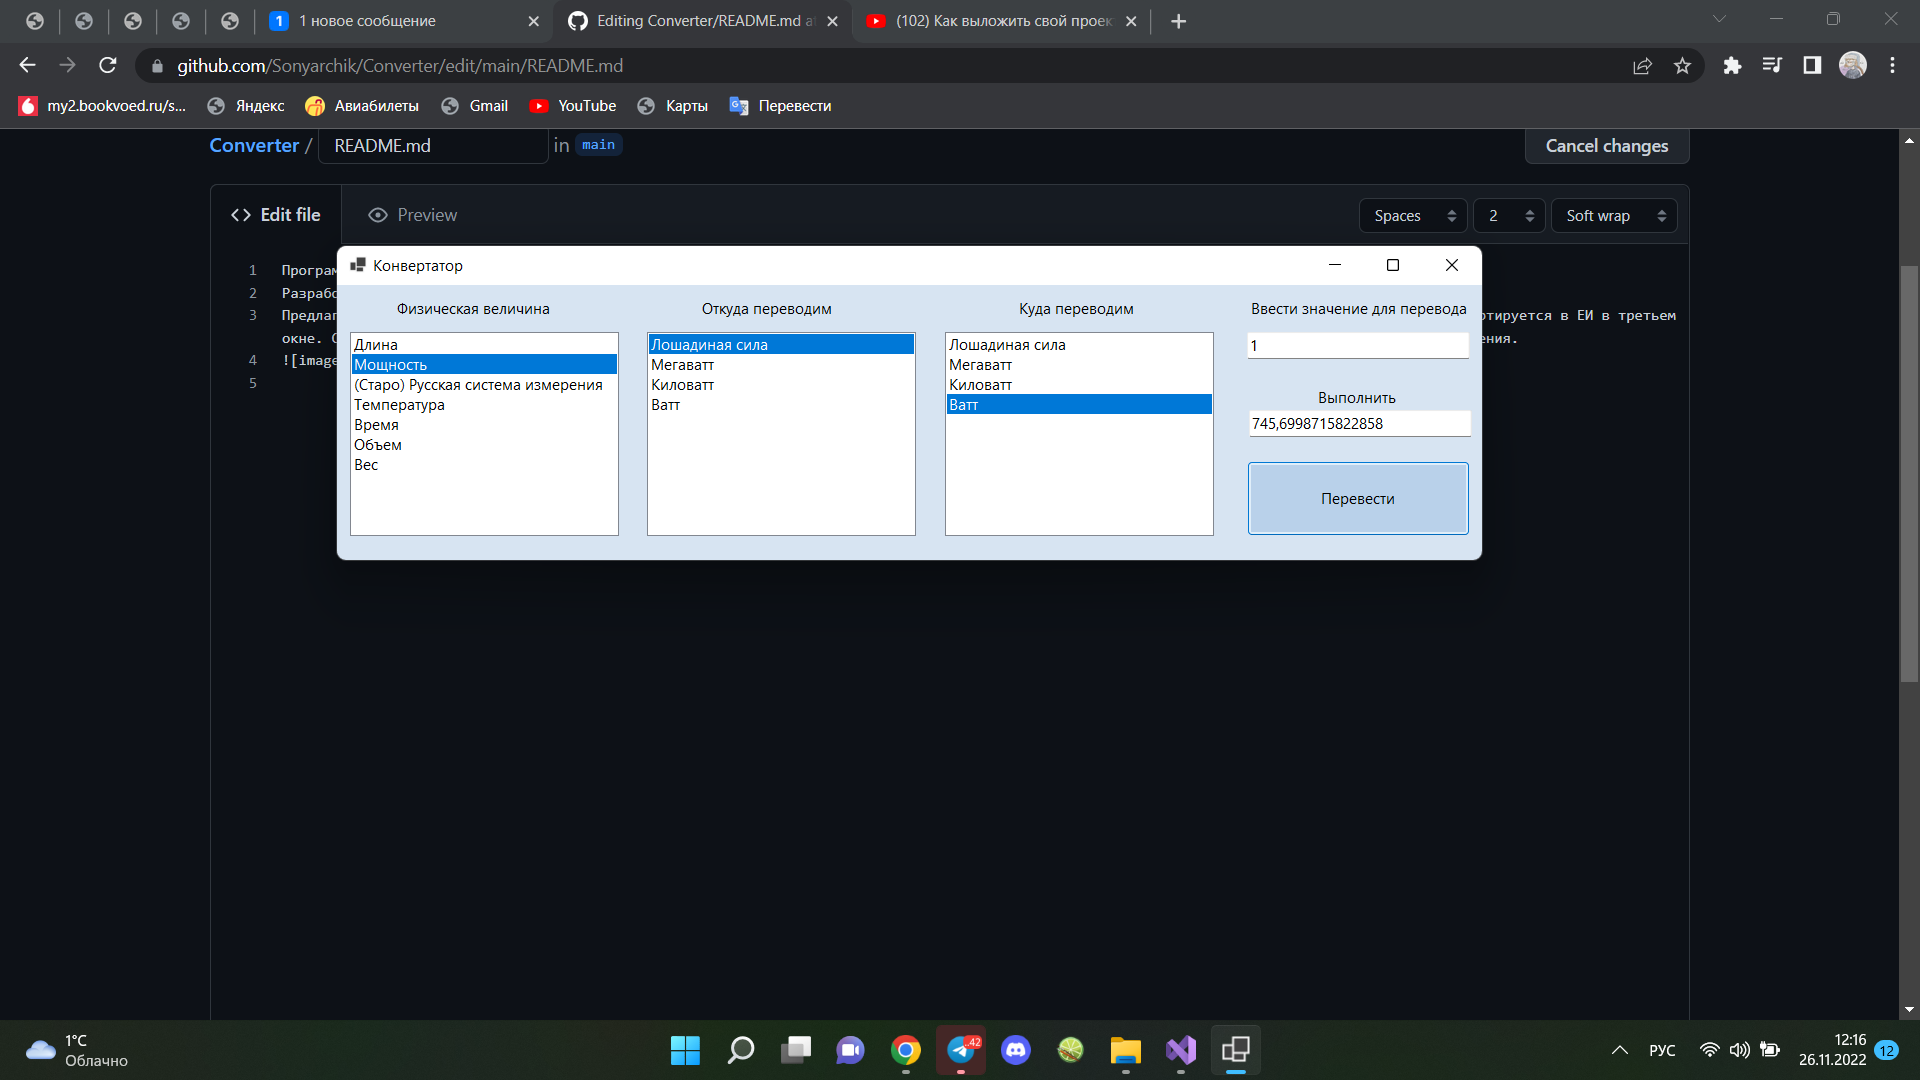The image size is (1920, 1080).
Task: Open the browser extensions puzzle icon
Action: pyautogui.click(x=1732, y=65)
